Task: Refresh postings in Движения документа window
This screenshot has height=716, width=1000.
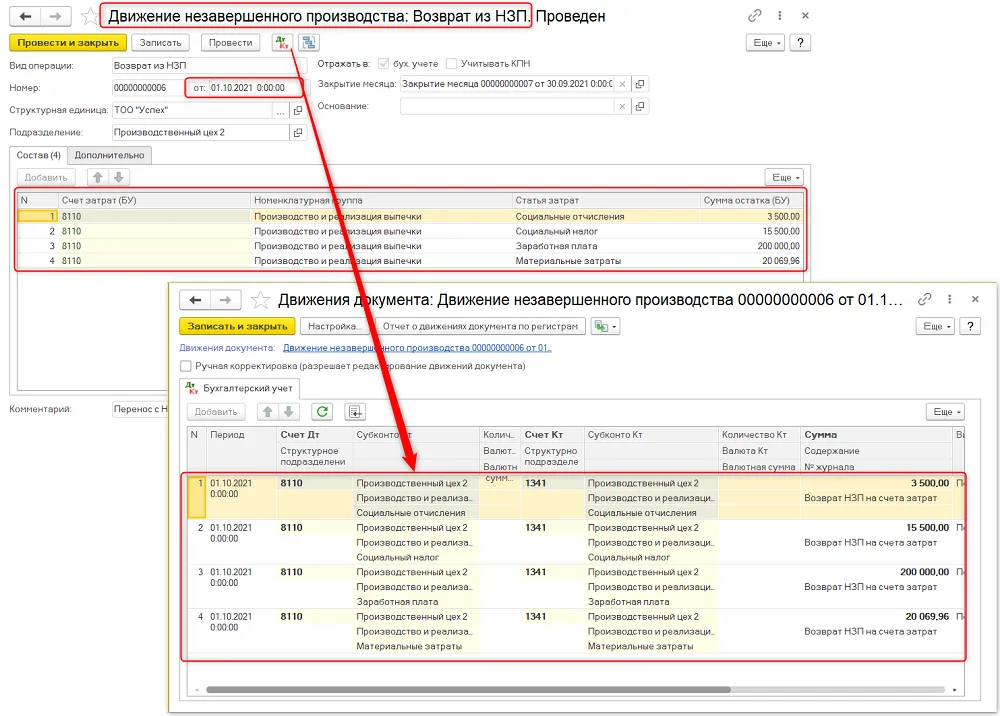Action: [x=323, y=412]
